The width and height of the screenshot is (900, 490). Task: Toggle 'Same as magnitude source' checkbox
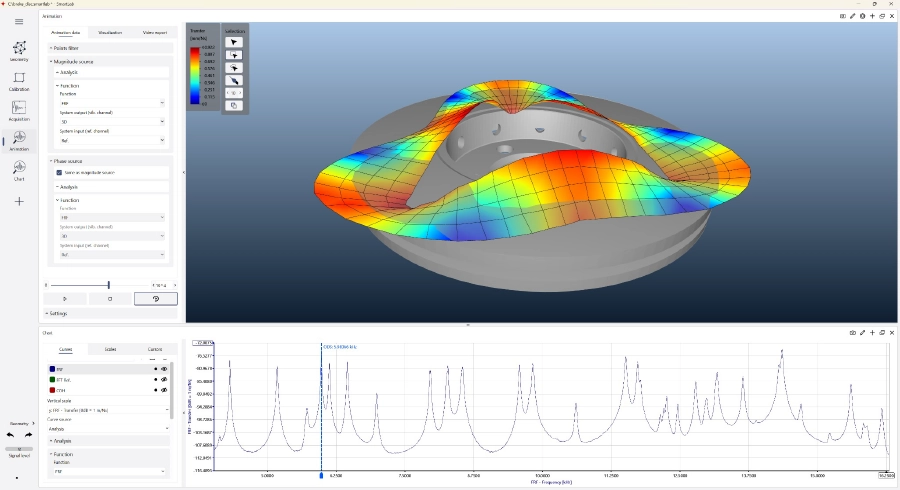click(59, 172)
